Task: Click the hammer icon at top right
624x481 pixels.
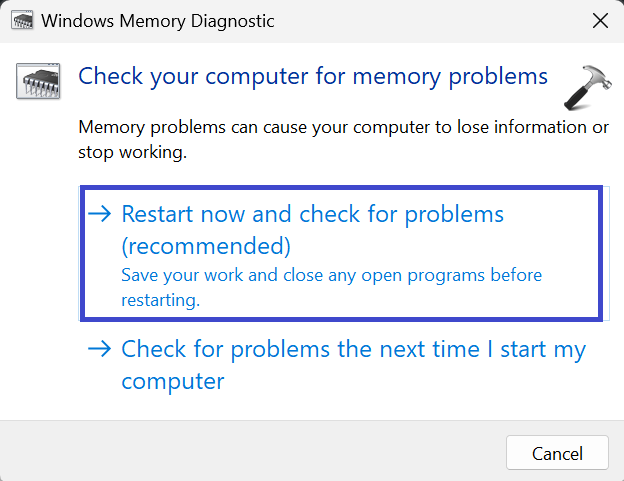Action: [x=585, y=86]
